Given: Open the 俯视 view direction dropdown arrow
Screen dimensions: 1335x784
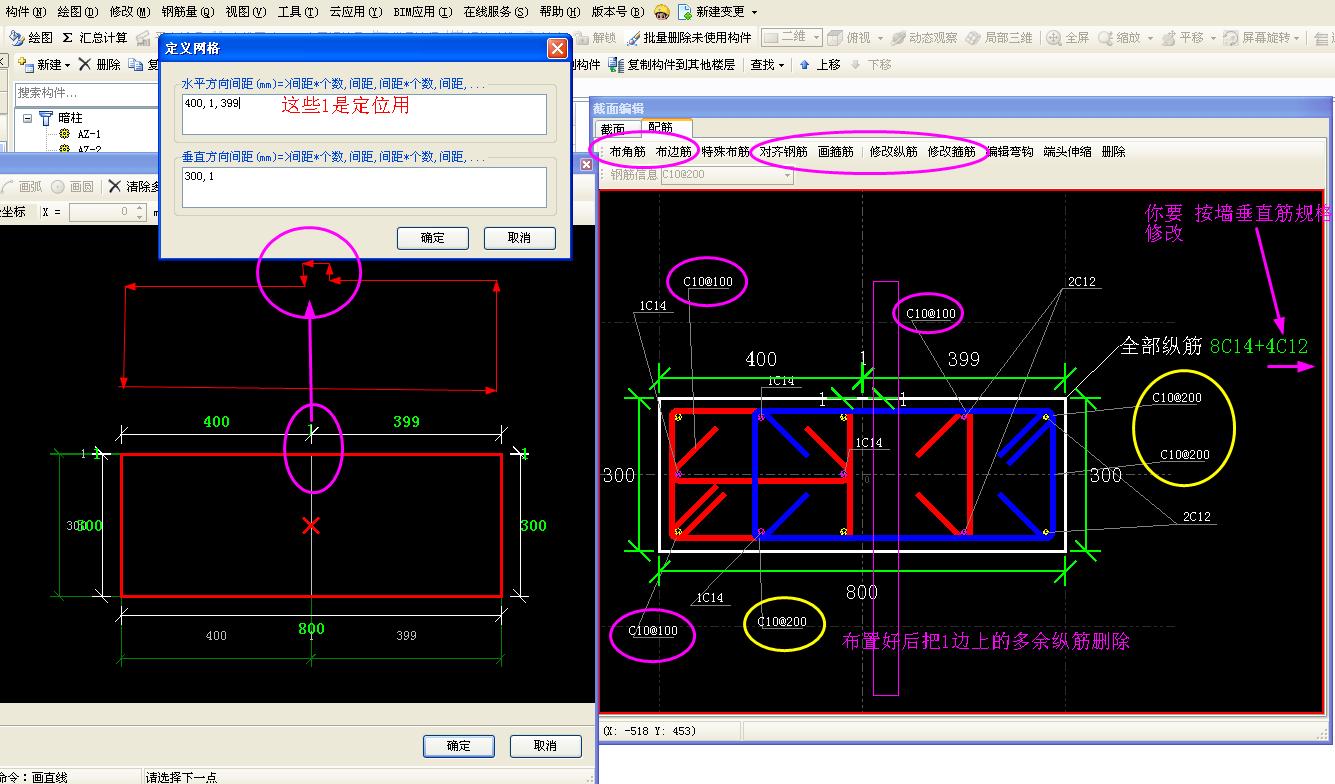Looking at the screenshot, I should click(880, 38).
